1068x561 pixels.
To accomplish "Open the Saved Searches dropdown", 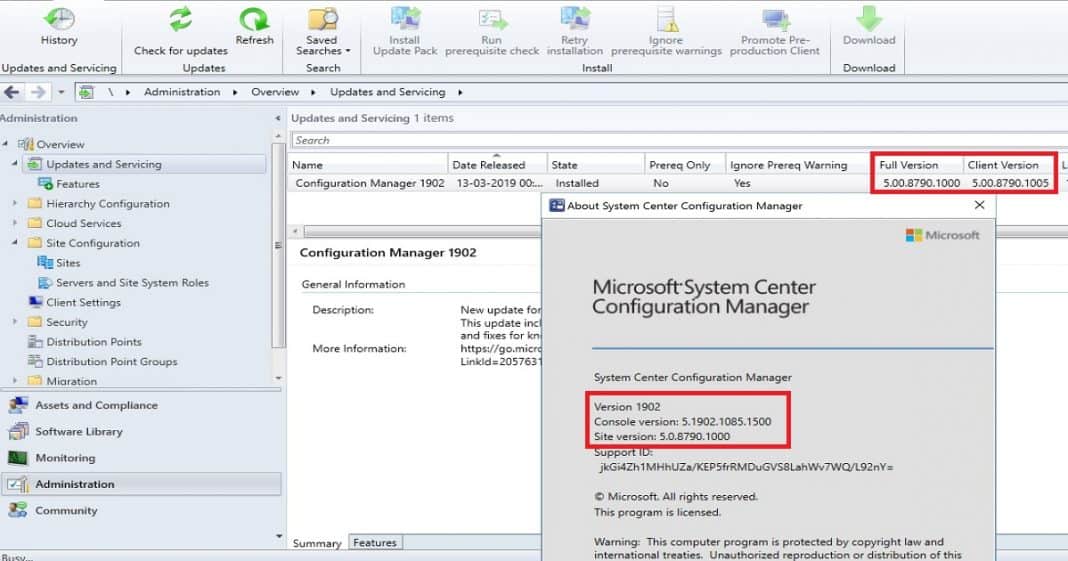I will tap(323, 31).
